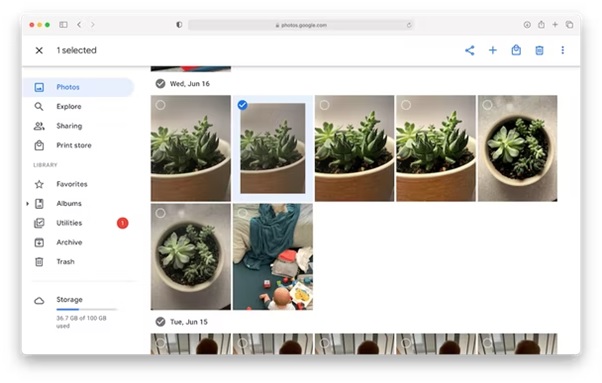Select top-down succulent photo checkbox in first row
The width and height of the screenshot is (602, 383).
(x=487, y=105)
